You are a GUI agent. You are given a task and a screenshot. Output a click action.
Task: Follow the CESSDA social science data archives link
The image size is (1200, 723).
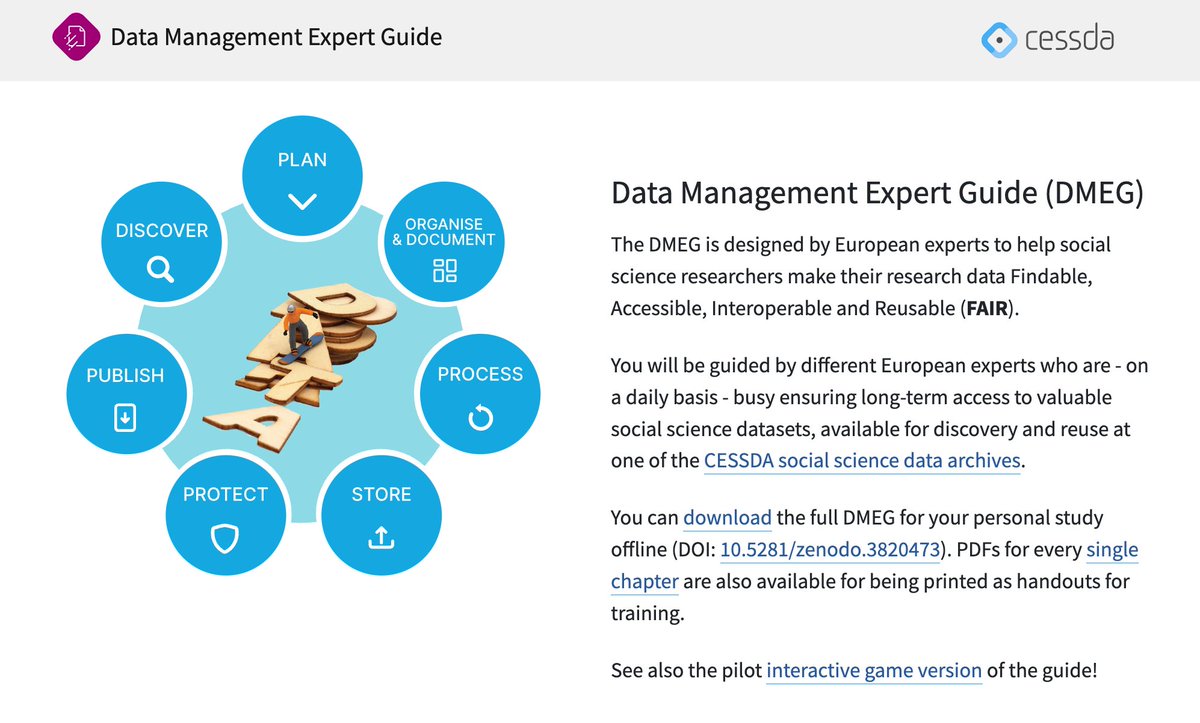click(862, 461)
